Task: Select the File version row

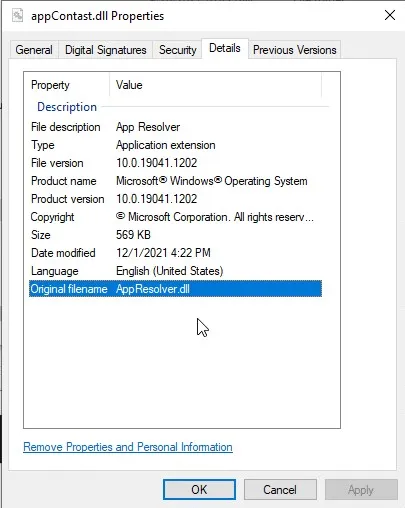Action: (x=175, y=163)
